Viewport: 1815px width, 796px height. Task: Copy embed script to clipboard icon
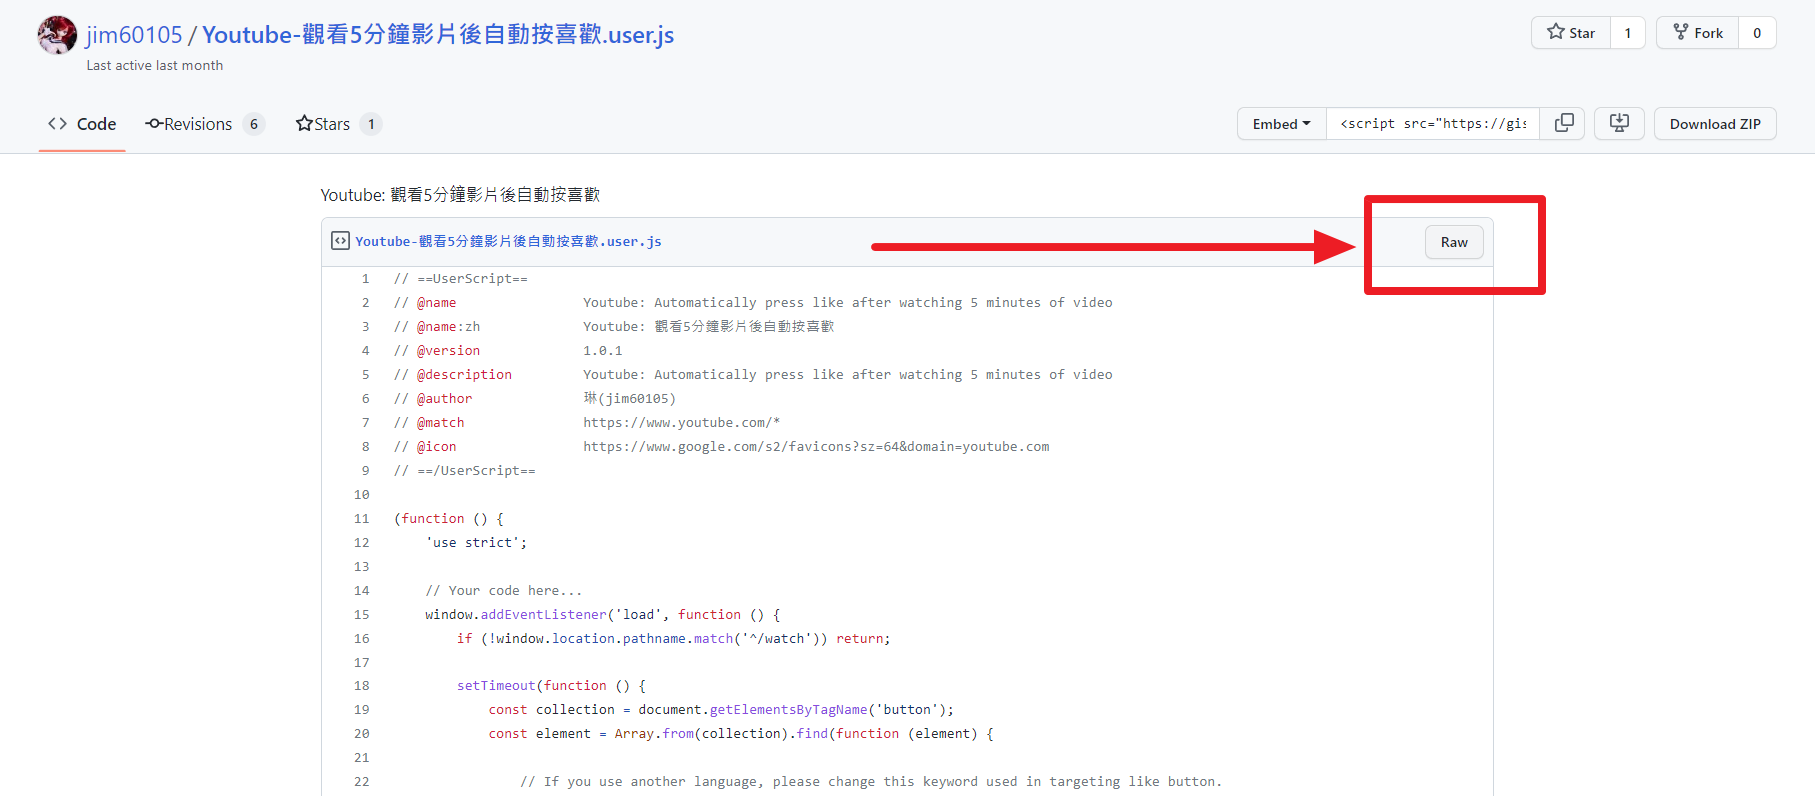(1563, 123)
